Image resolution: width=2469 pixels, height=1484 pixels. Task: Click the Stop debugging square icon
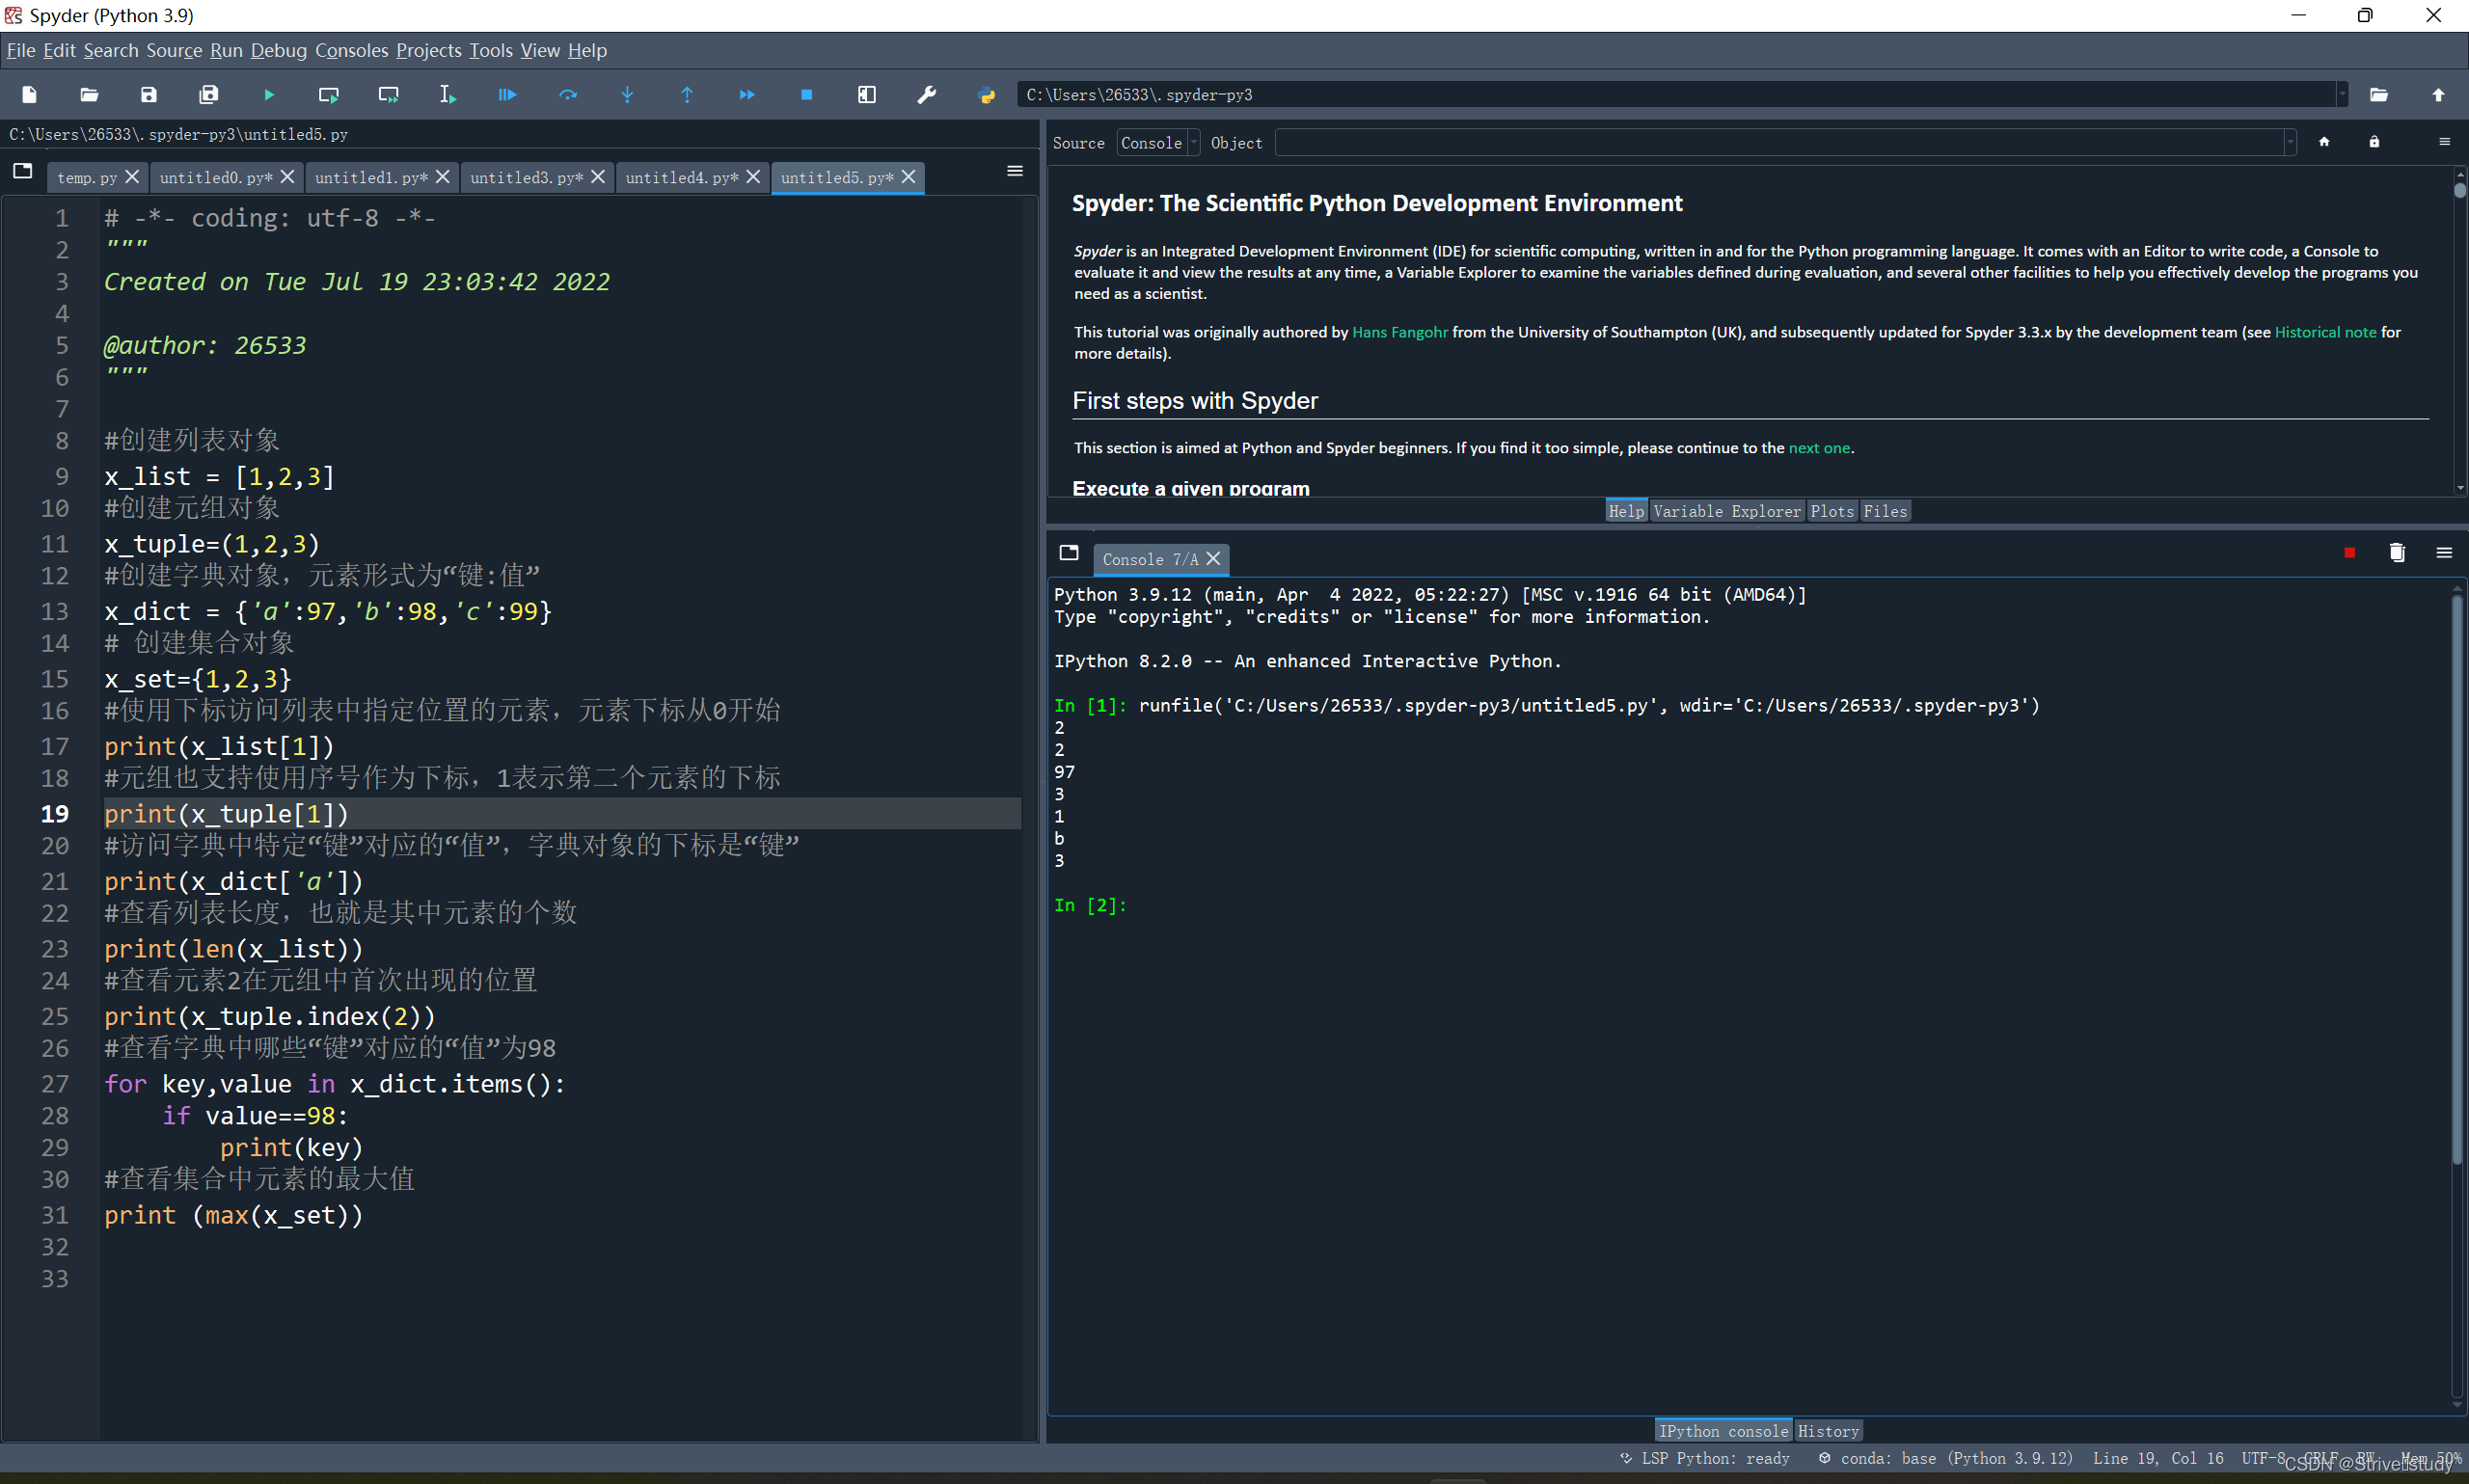tap(806, 95)
